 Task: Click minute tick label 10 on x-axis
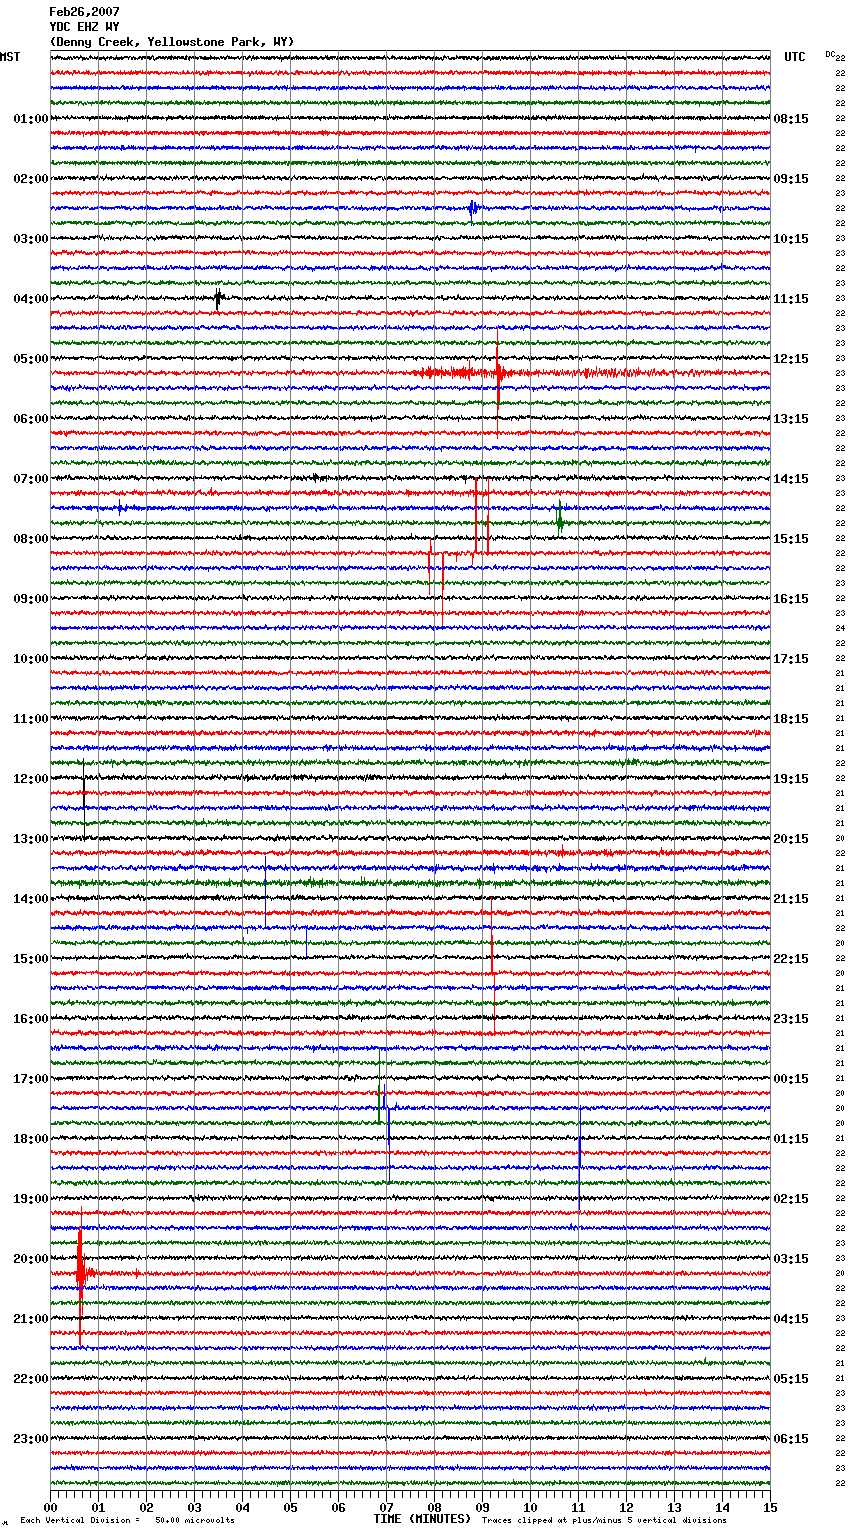530,1507
